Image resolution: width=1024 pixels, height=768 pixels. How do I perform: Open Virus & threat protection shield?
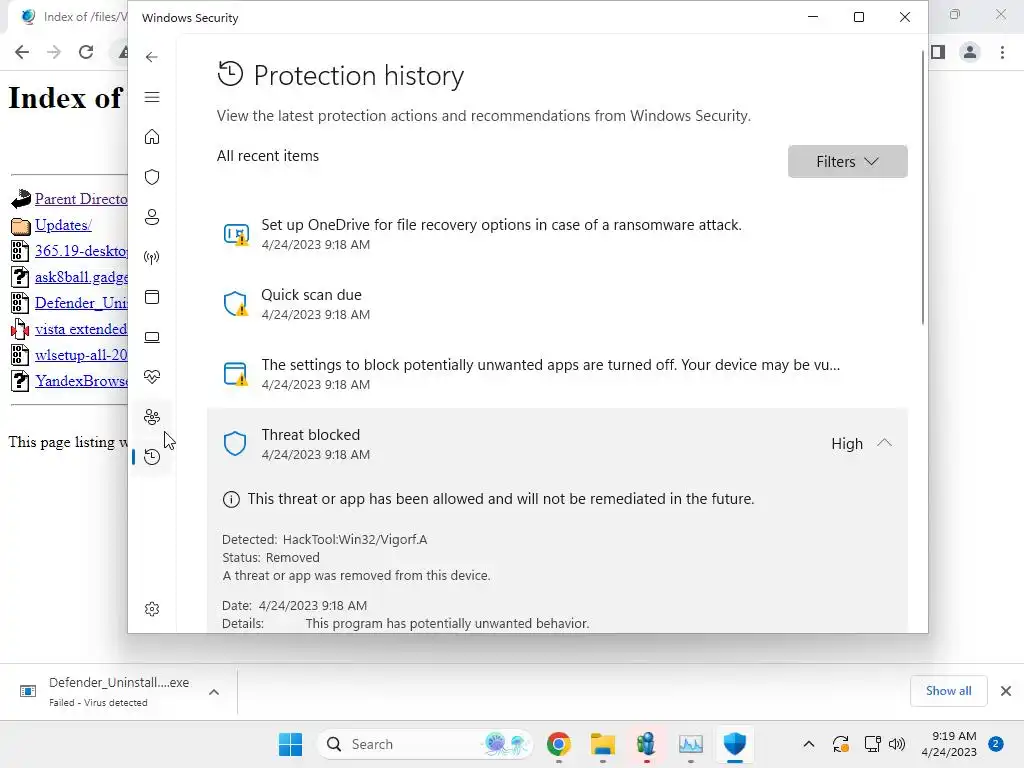(x=152, y=177)
